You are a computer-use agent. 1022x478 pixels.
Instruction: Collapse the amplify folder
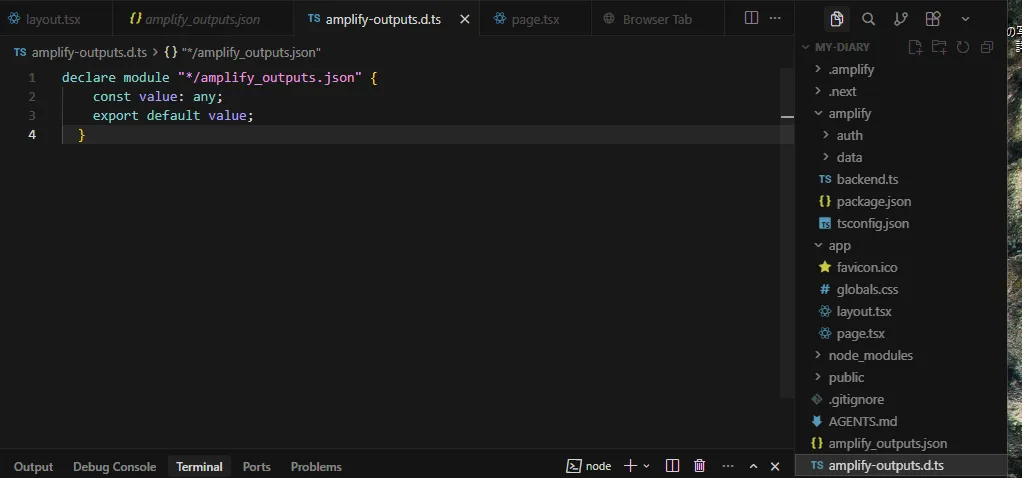click(849, 113)
